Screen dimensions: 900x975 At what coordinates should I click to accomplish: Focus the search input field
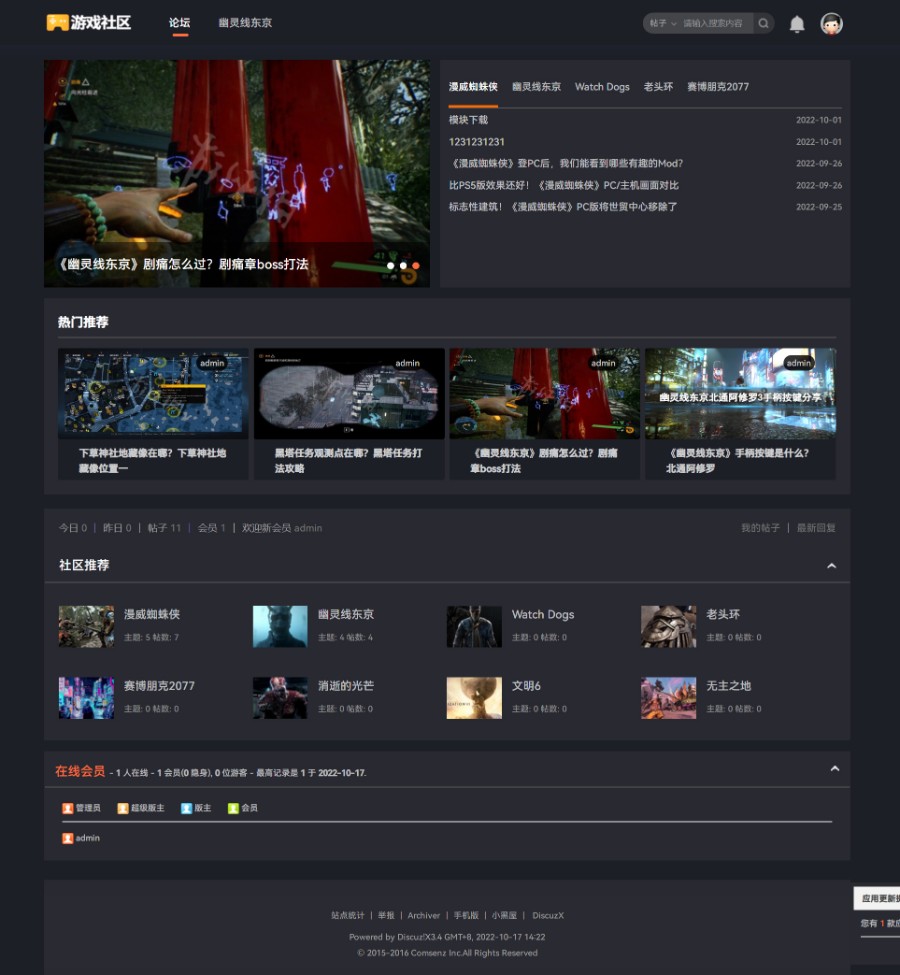click(x=715, y=24)
